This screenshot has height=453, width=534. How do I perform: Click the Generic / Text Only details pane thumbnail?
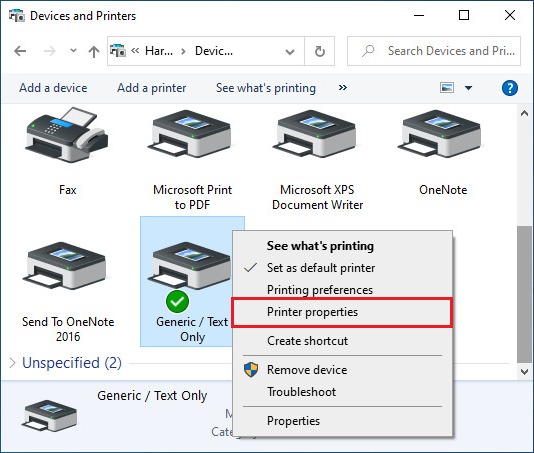click(49, 416)
